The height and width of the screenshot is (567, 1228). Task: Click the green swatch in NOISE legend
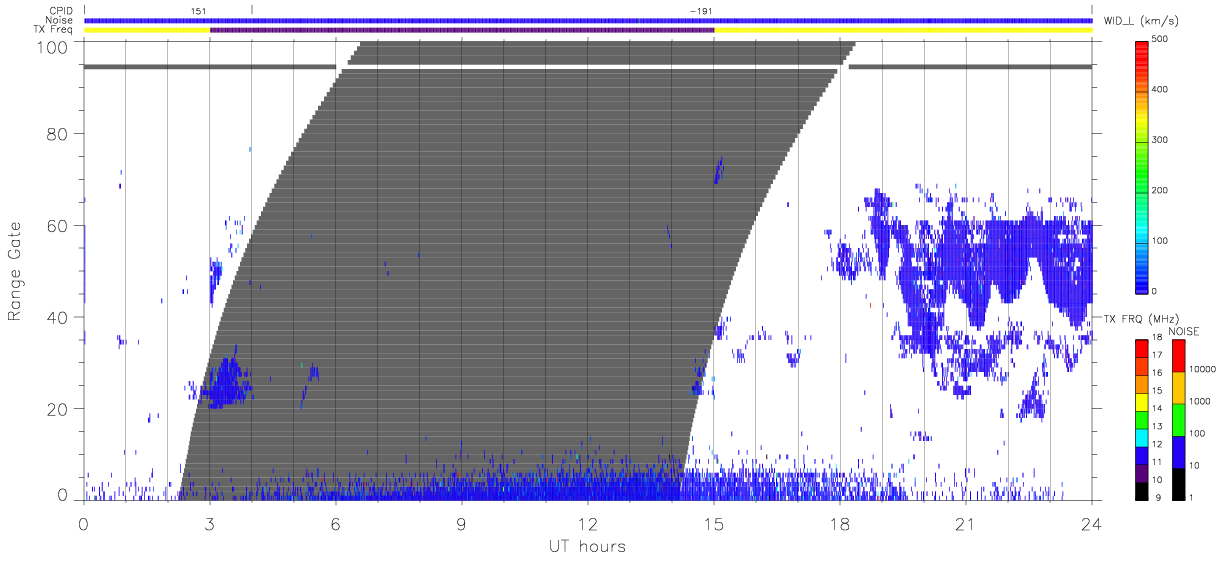tap(1178, 419)
